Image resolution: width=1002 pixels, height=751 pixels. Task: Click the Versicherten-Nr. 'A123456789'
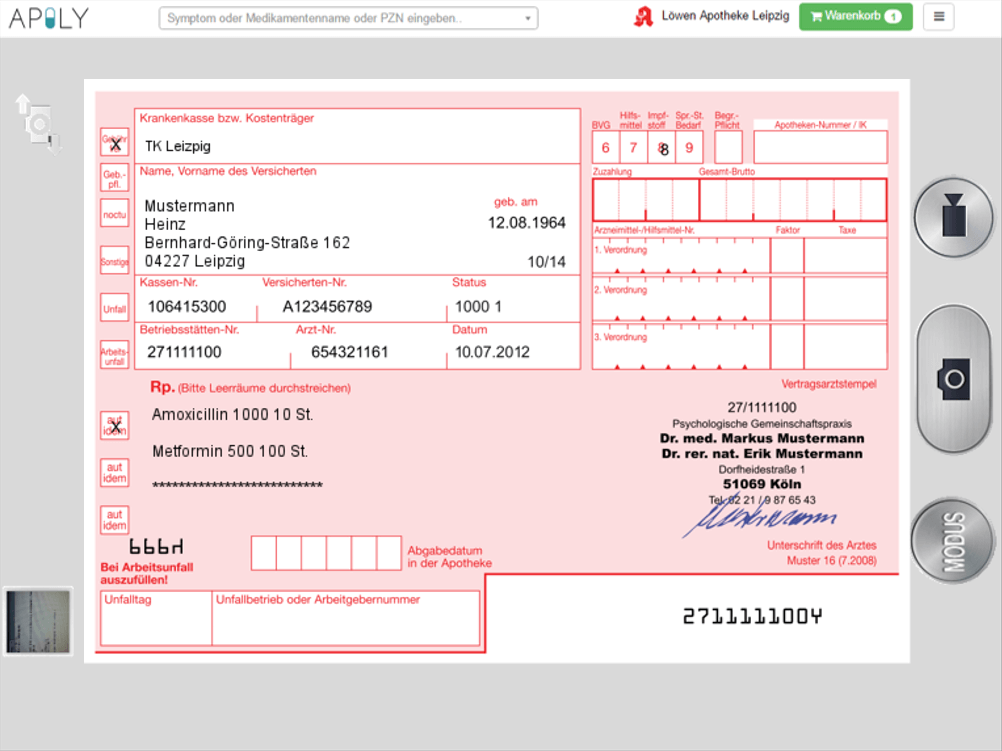point(327,307)
